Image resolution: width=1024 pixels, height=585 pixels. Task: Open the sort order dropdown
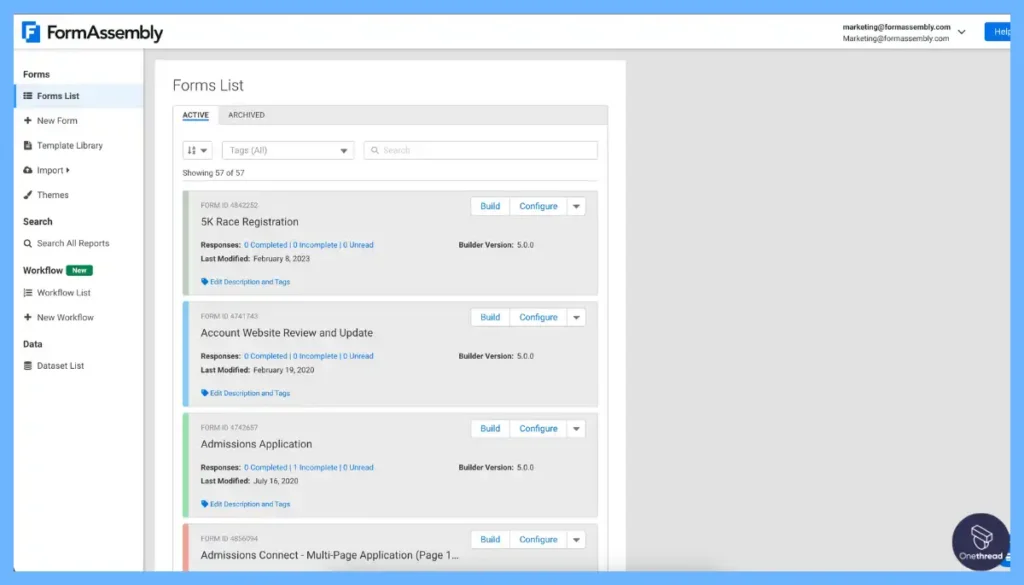[197, 151]
